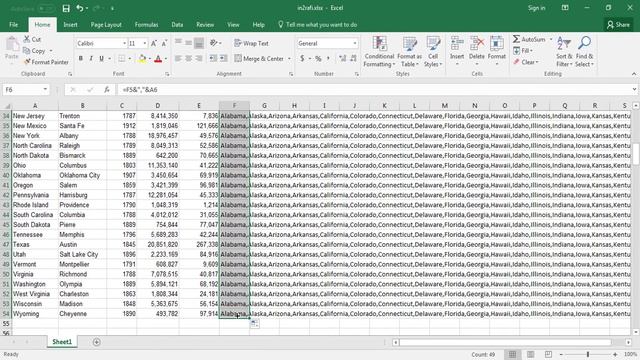Viewport: 640px width, 360px height.
Task: Click the Undo arrow icon
Action: (x=80, y=8)
